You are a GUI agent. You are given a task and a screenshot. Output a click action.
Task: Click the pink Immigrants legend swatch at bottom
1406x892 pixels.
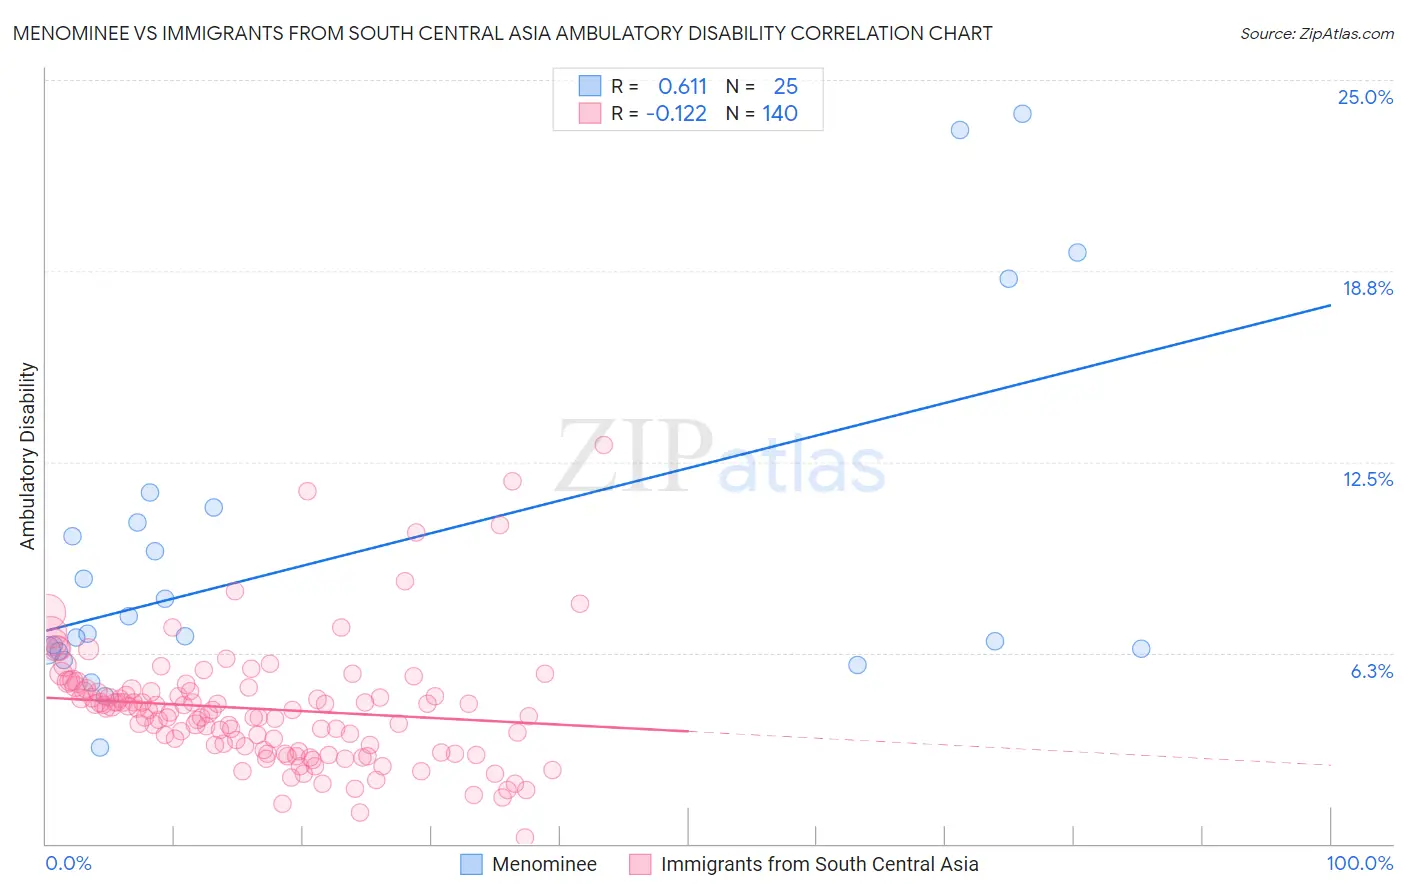640,864
